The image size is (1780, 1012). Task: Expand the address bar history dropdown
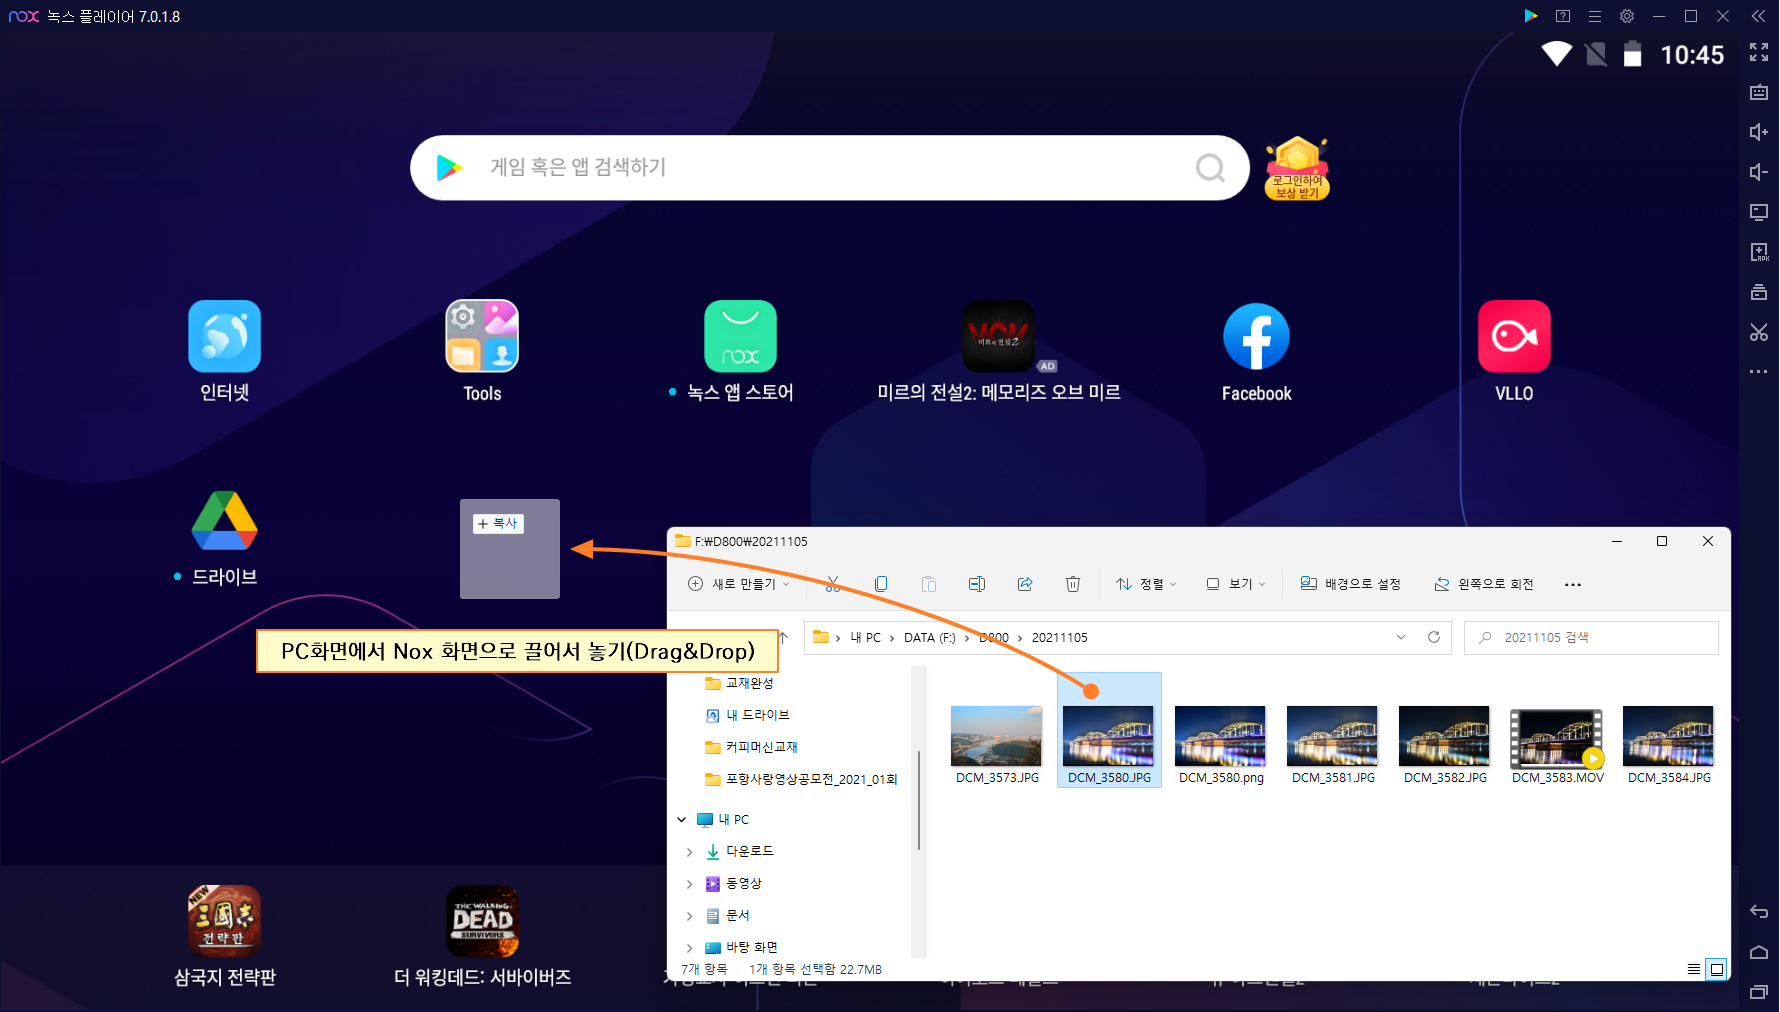pyautogui.click(x=1401, y=637)
